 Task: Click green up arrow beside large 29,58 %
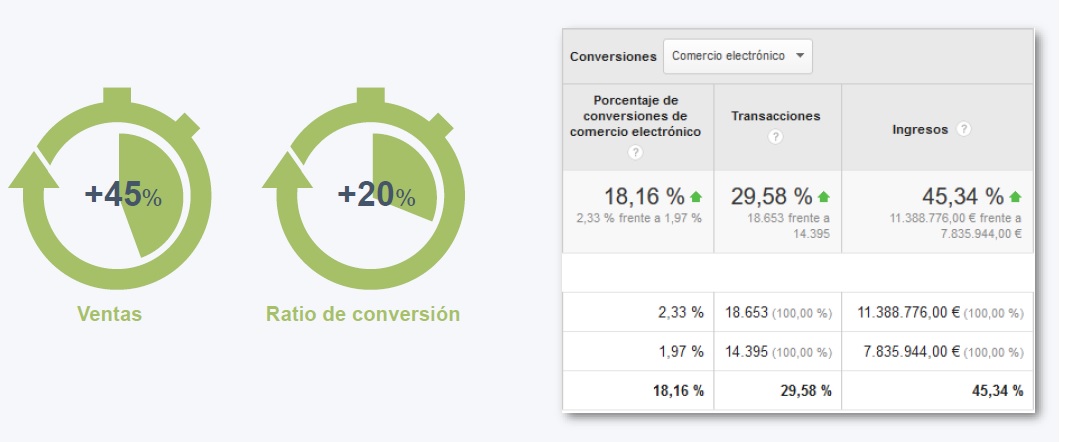(824, 197)
